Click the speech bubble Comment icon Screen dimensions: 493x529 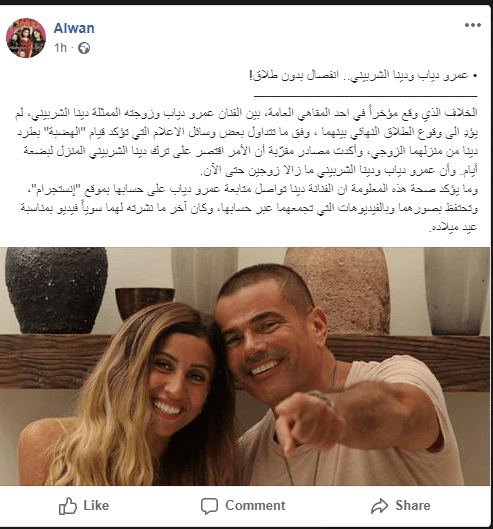point(209,506)
